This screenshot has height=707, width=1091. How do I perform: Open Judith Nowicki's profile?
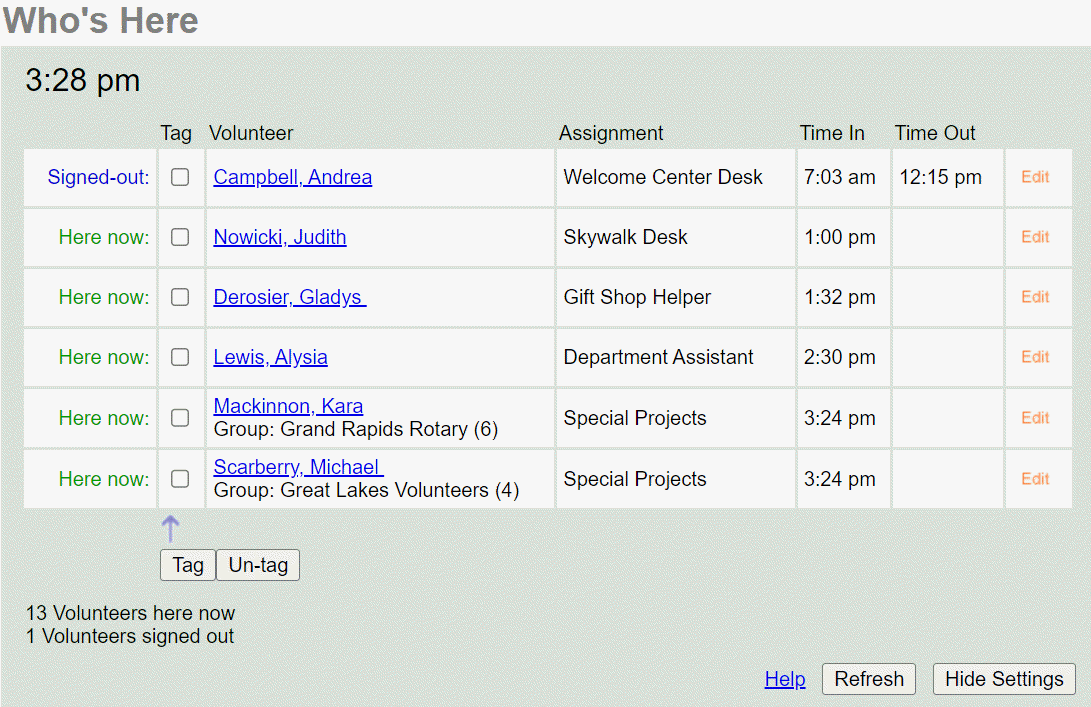pos(279,237)
